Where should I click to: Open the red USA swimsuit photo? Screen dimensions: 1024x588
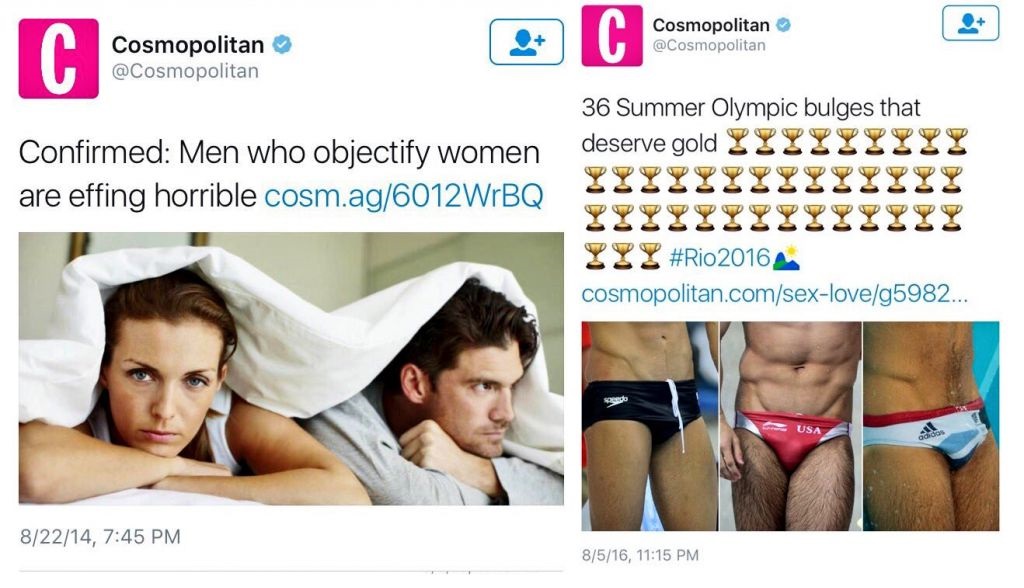791,426
